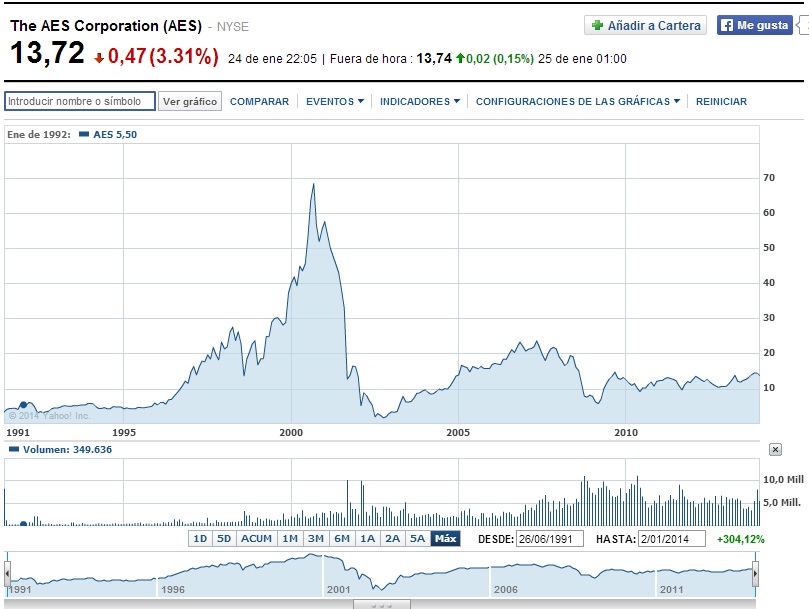Click the after-hours price 13,74
Screen dimensions: 809x609
point(434,58)
